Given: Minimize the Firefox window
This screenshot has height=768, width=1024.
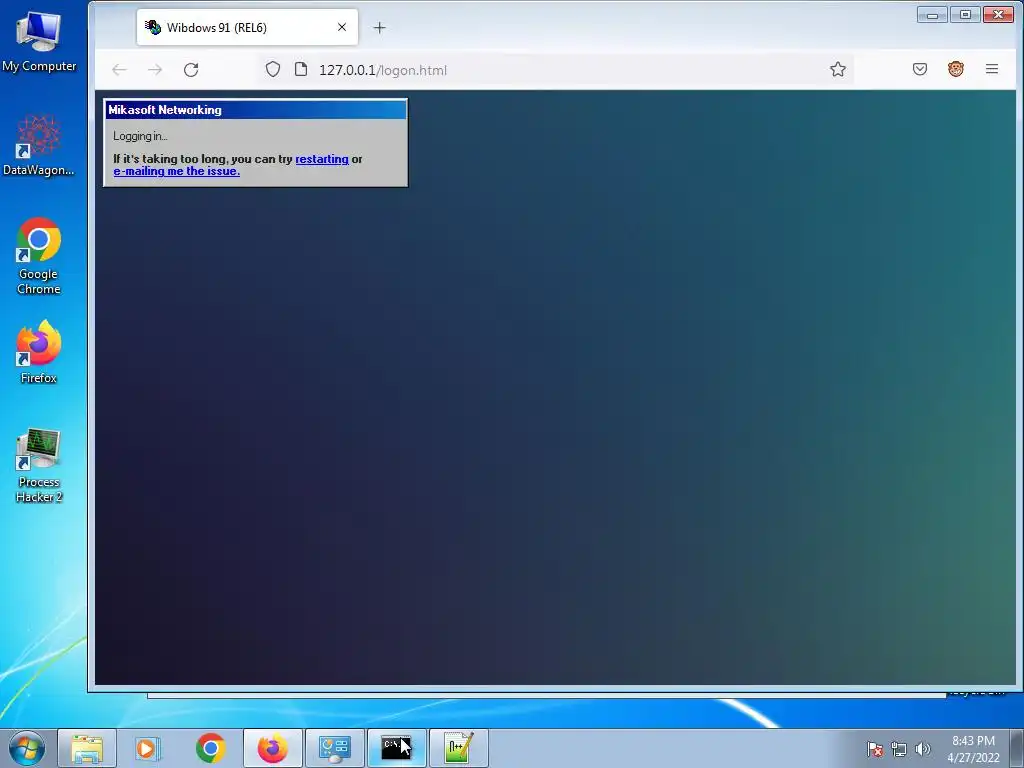Looking at the screenshot, I should point(933,14).
